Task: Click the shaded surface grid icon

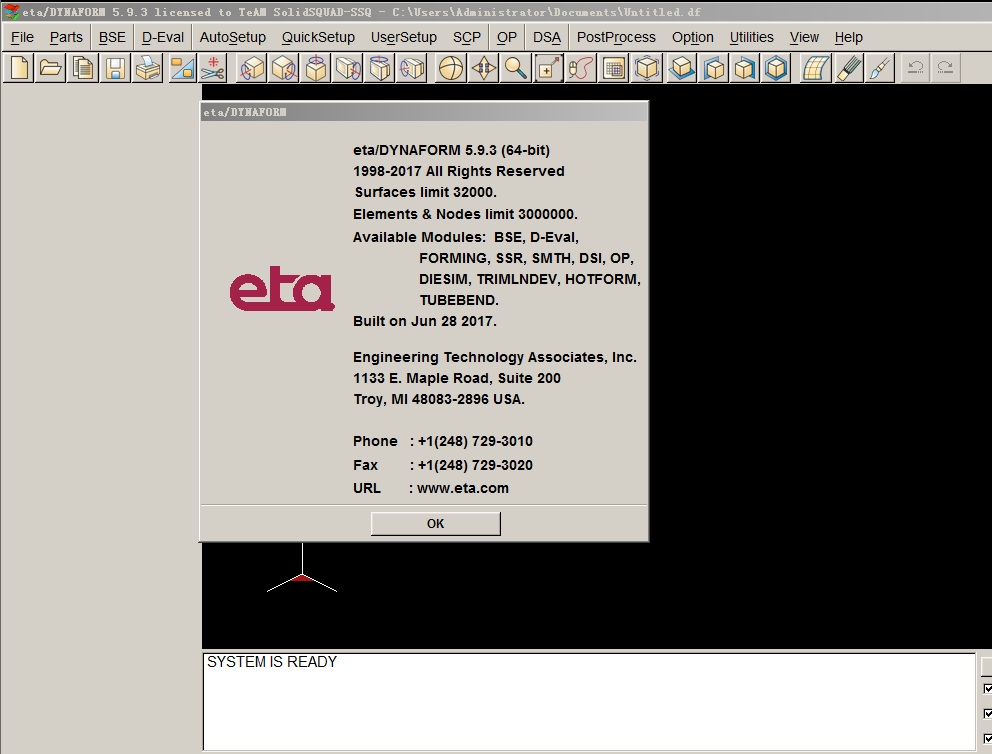Action: point(815,68)
